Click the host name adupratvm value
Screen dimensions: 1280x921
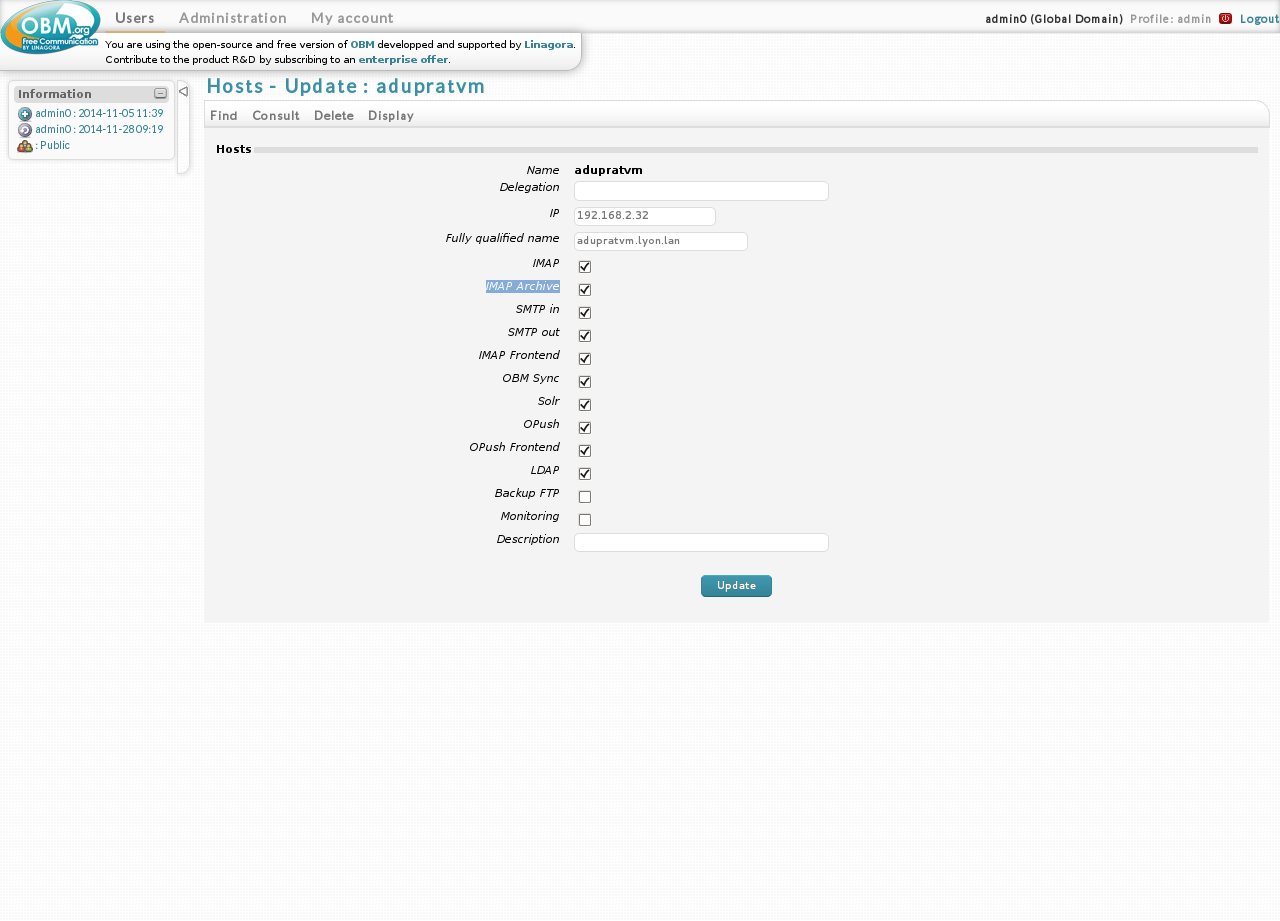(x=608, y=170)
